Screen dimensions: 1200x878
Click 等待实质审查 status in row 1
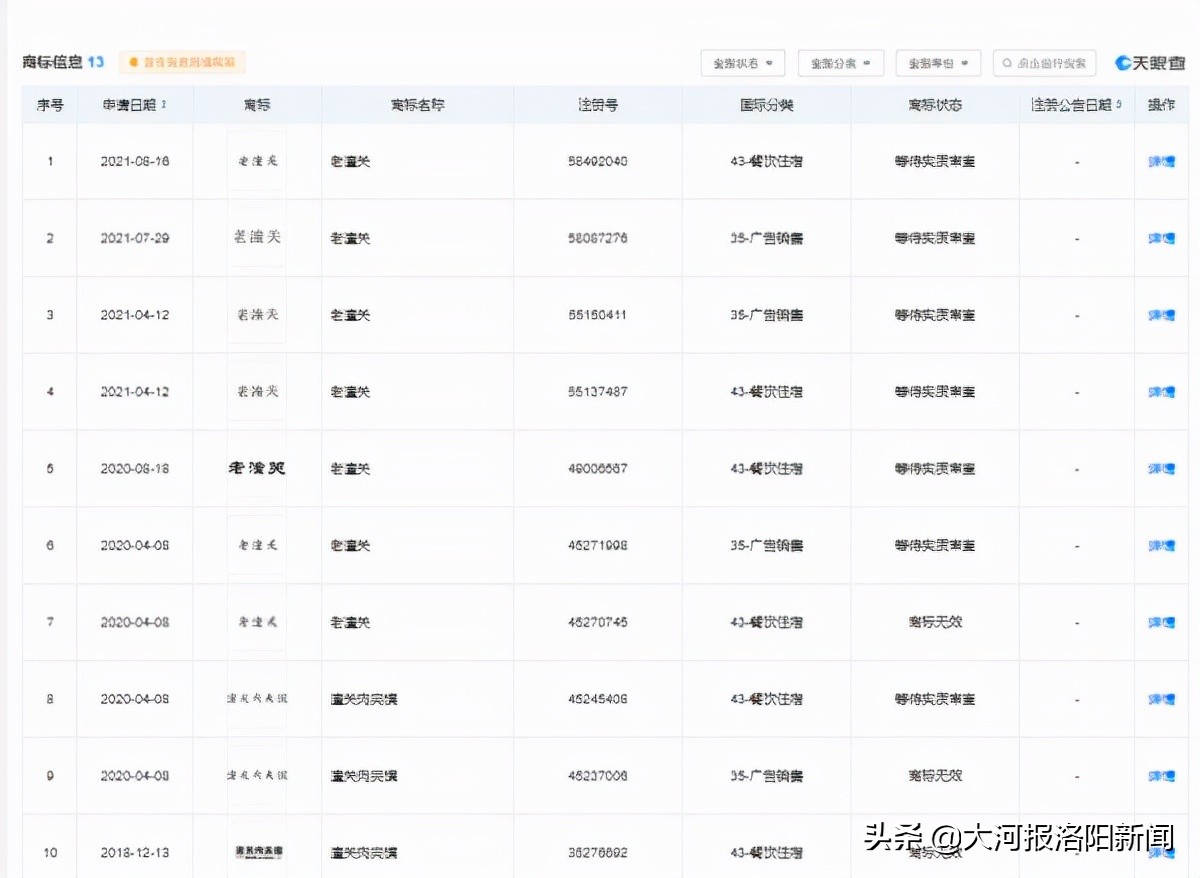pos(935,161)
